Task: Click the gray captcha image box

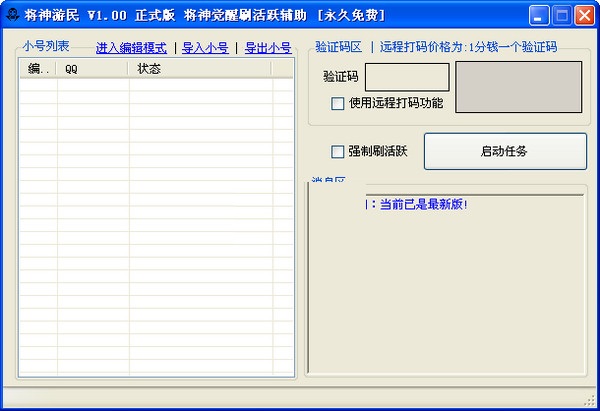Action: click(519, 87)
